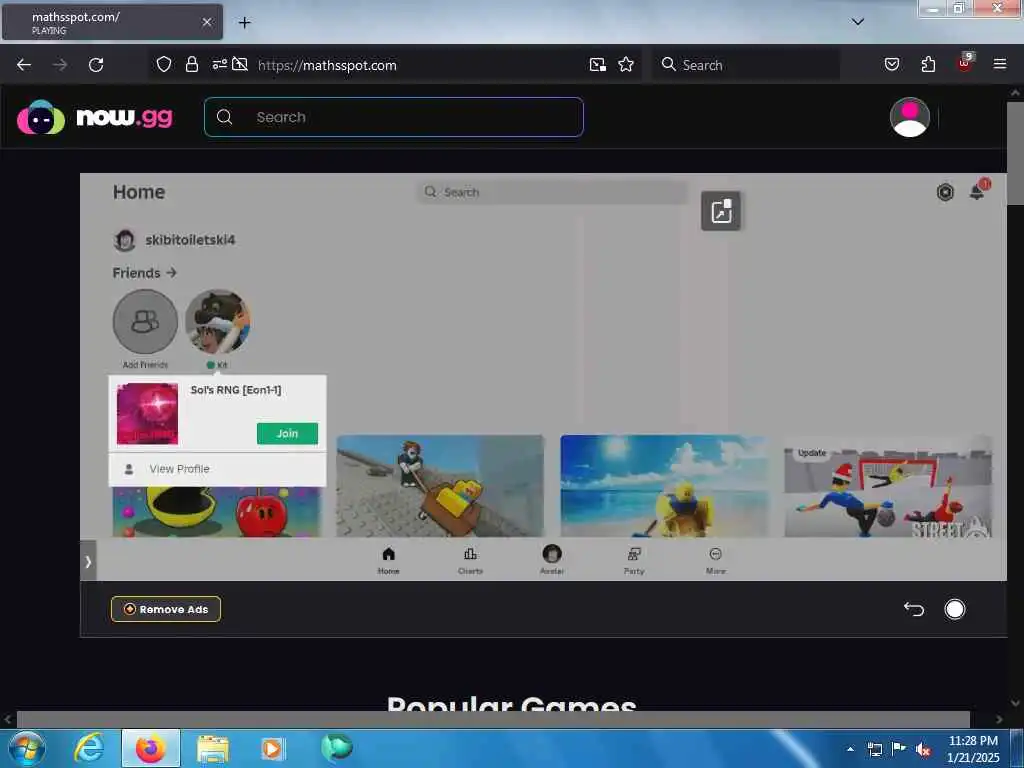Open the Pac-Man and apple game thumbnail
1024x768 pixels.
(216, 512)
